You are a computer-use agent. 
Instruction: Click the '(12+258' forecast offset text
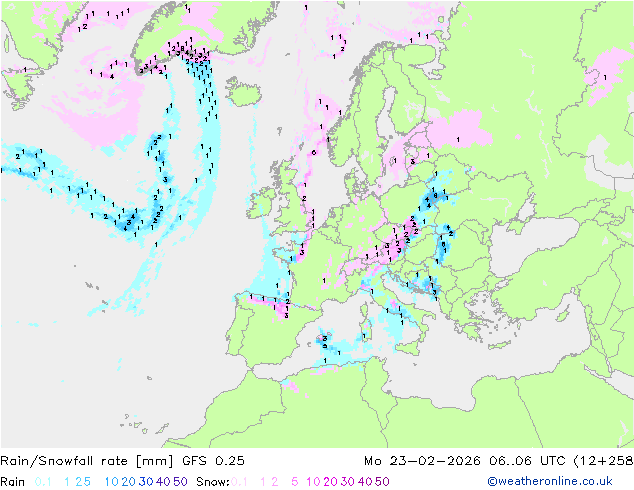(x=603, y=461)
